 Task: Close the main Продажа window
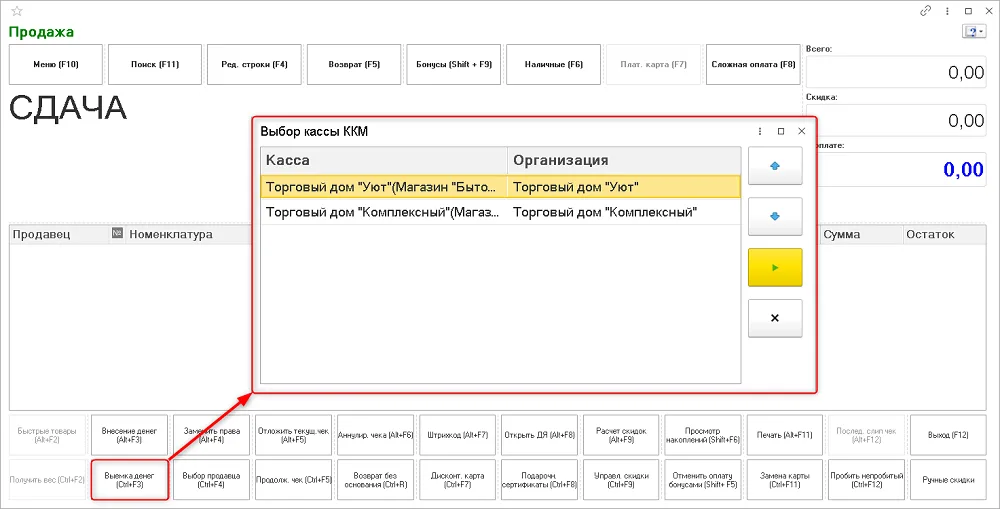click(x=987, y=11)
